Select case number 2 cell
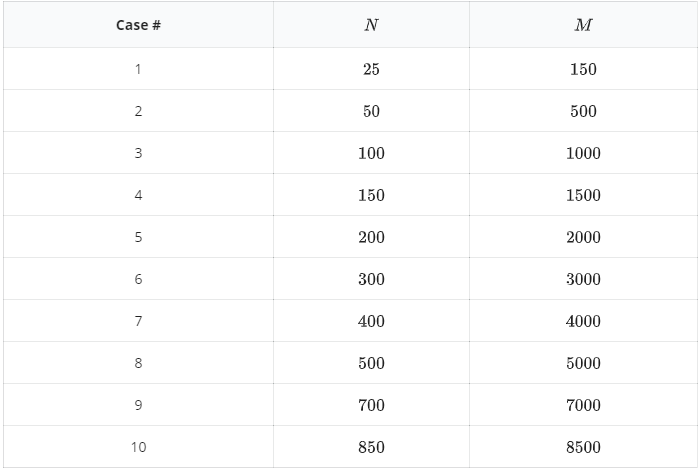This screenshot has width=698, height=471. point(138,111)
